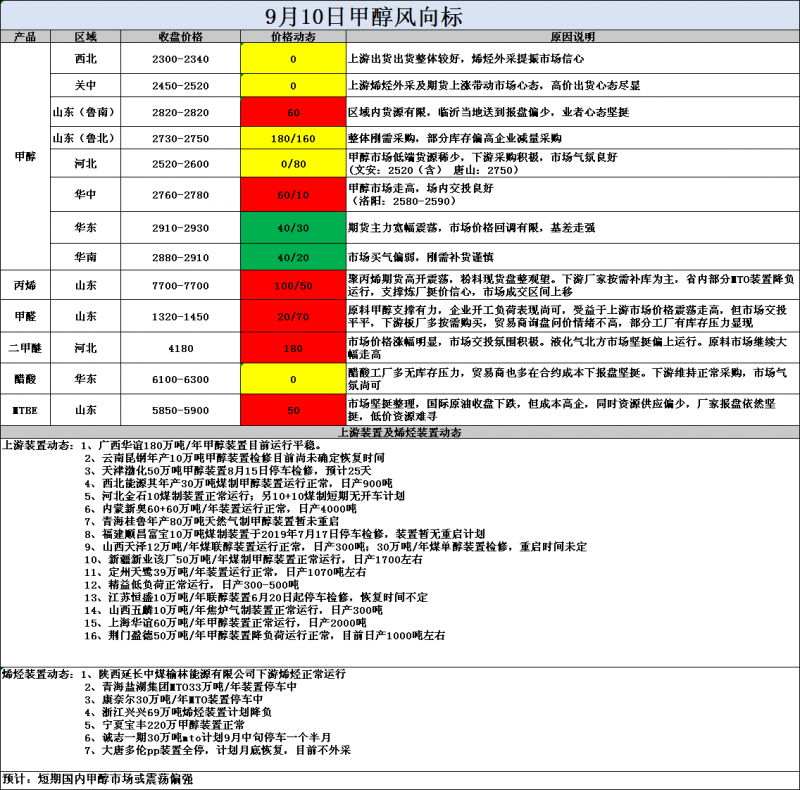
Task: Click reason text '期货主力宽幅震荡'
Action: 393,228
